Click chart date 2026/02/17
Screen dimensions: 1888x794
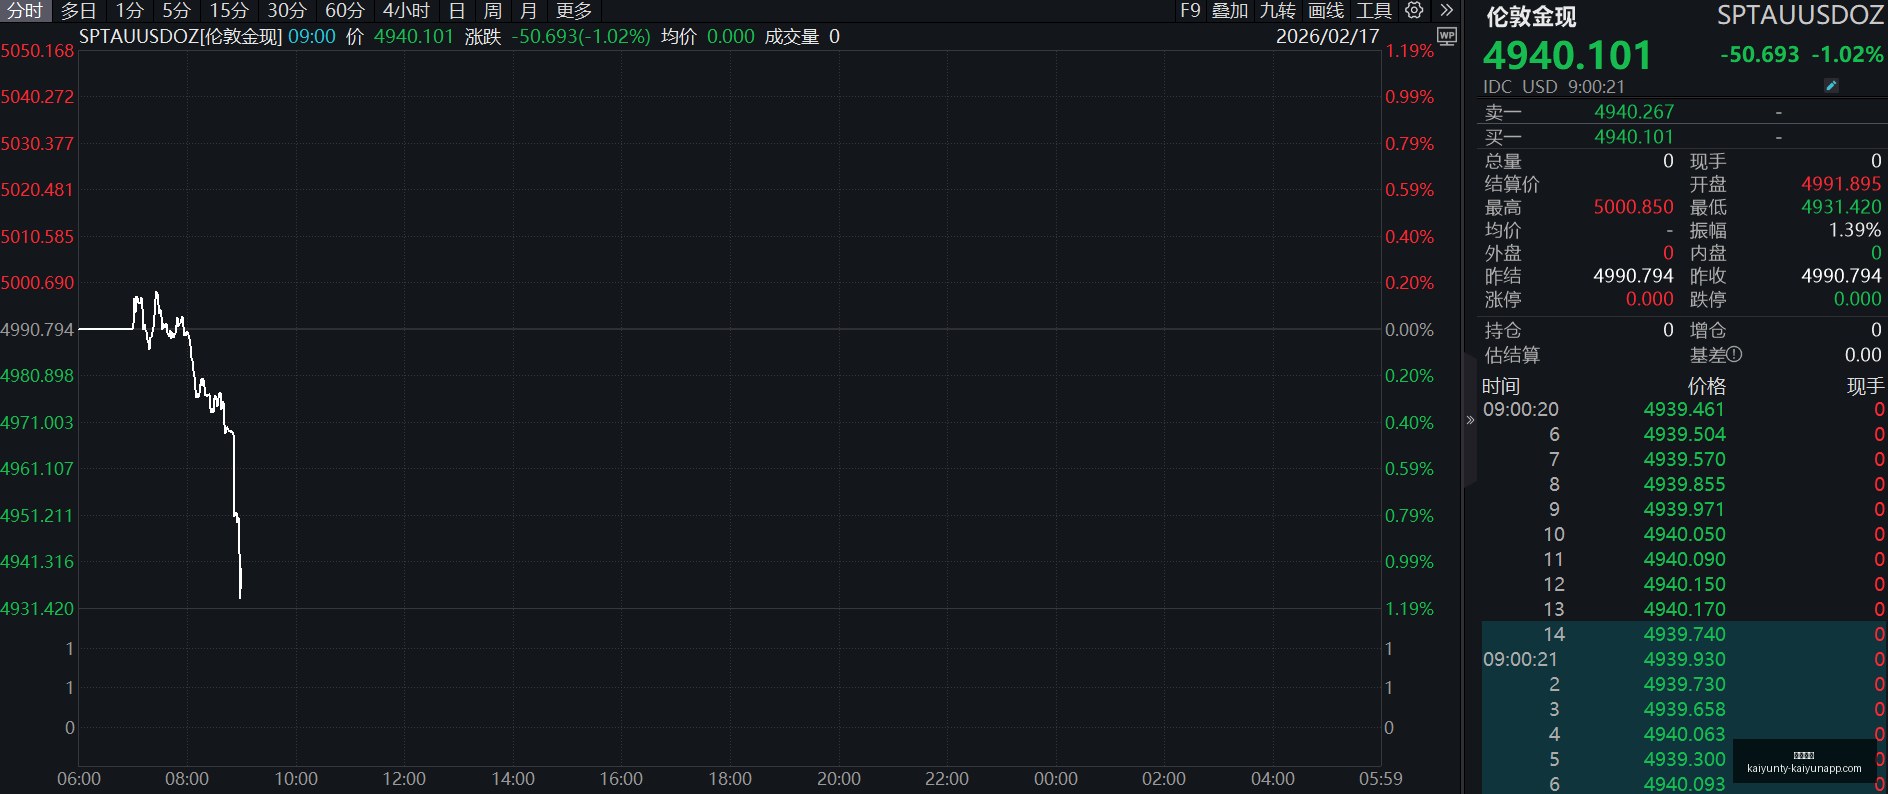click(x=1327, y=36)
